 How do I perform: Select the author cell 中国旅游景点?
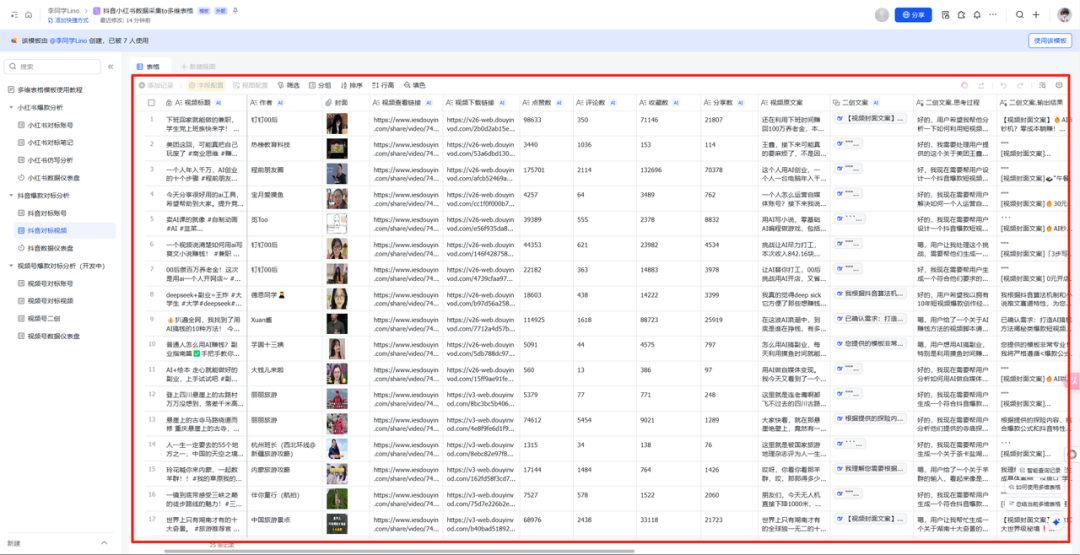(x=284, y=524)
